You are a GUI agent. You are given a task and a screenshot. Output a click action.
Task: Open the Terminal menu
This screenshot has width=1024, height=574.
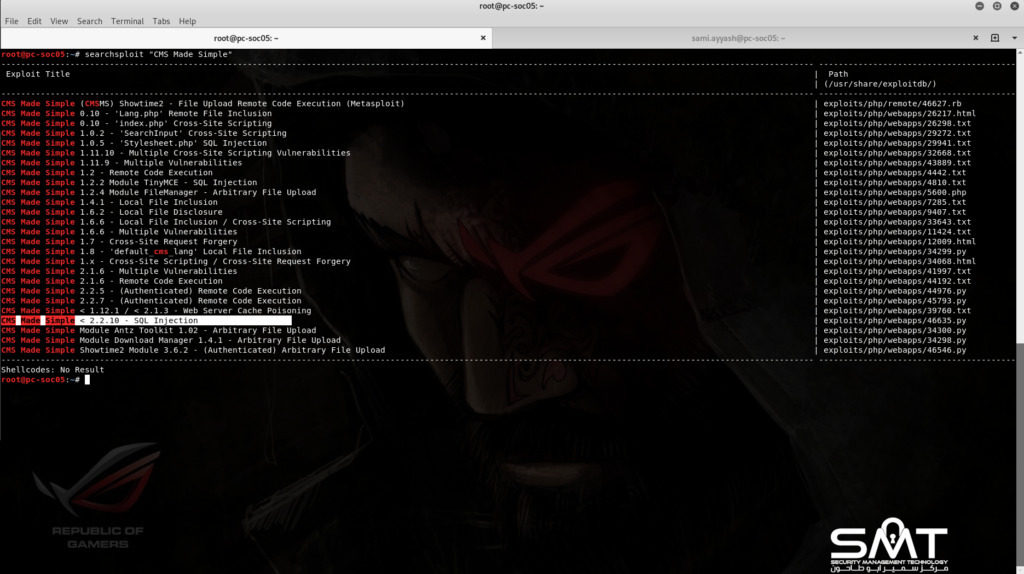[127, 21]
